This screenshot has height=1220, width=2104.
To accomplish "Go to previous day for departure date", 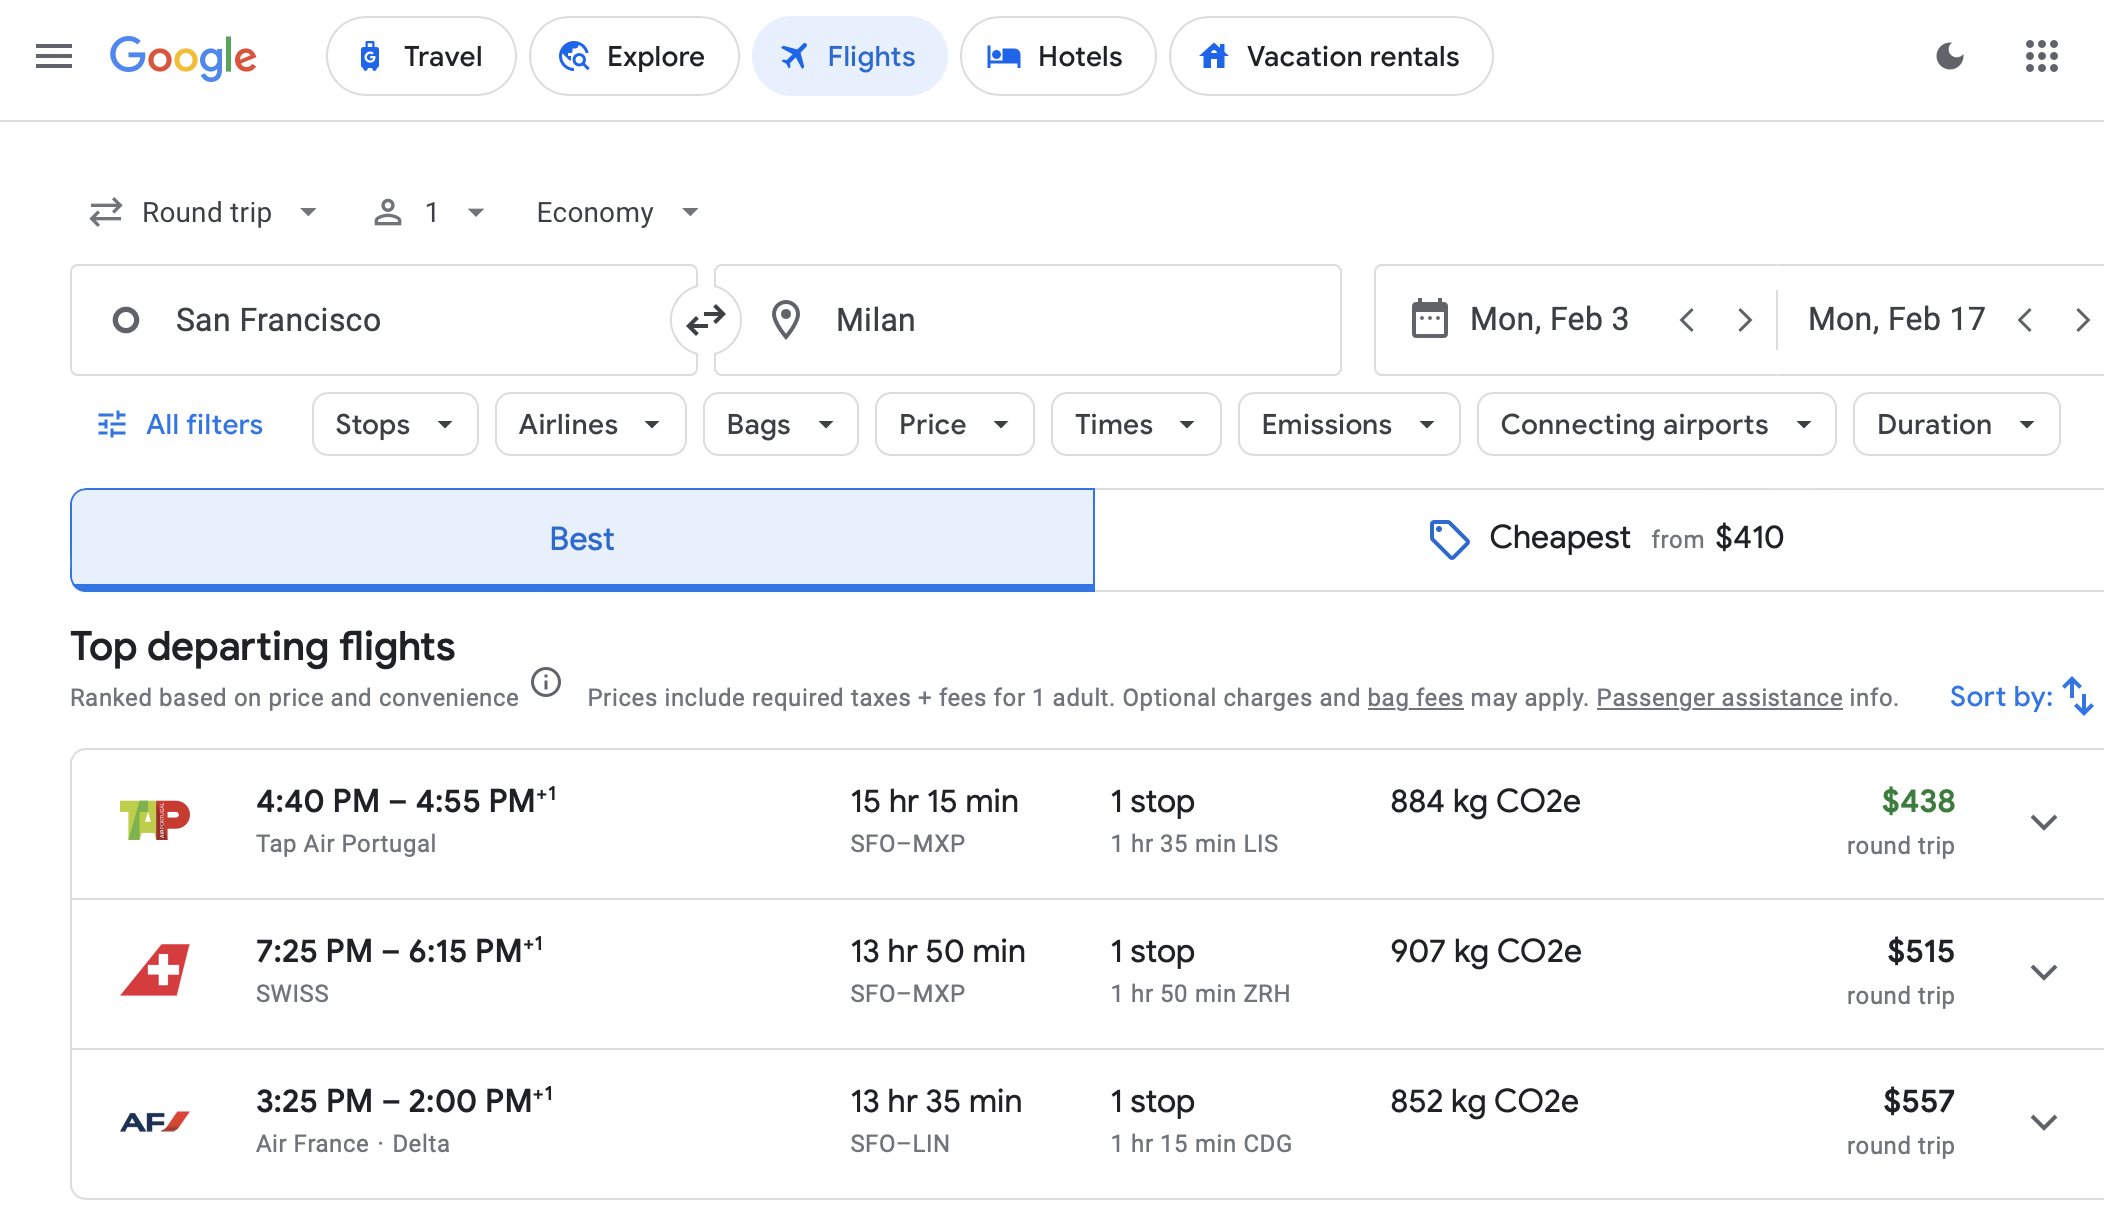I will tap(1687, 320).
